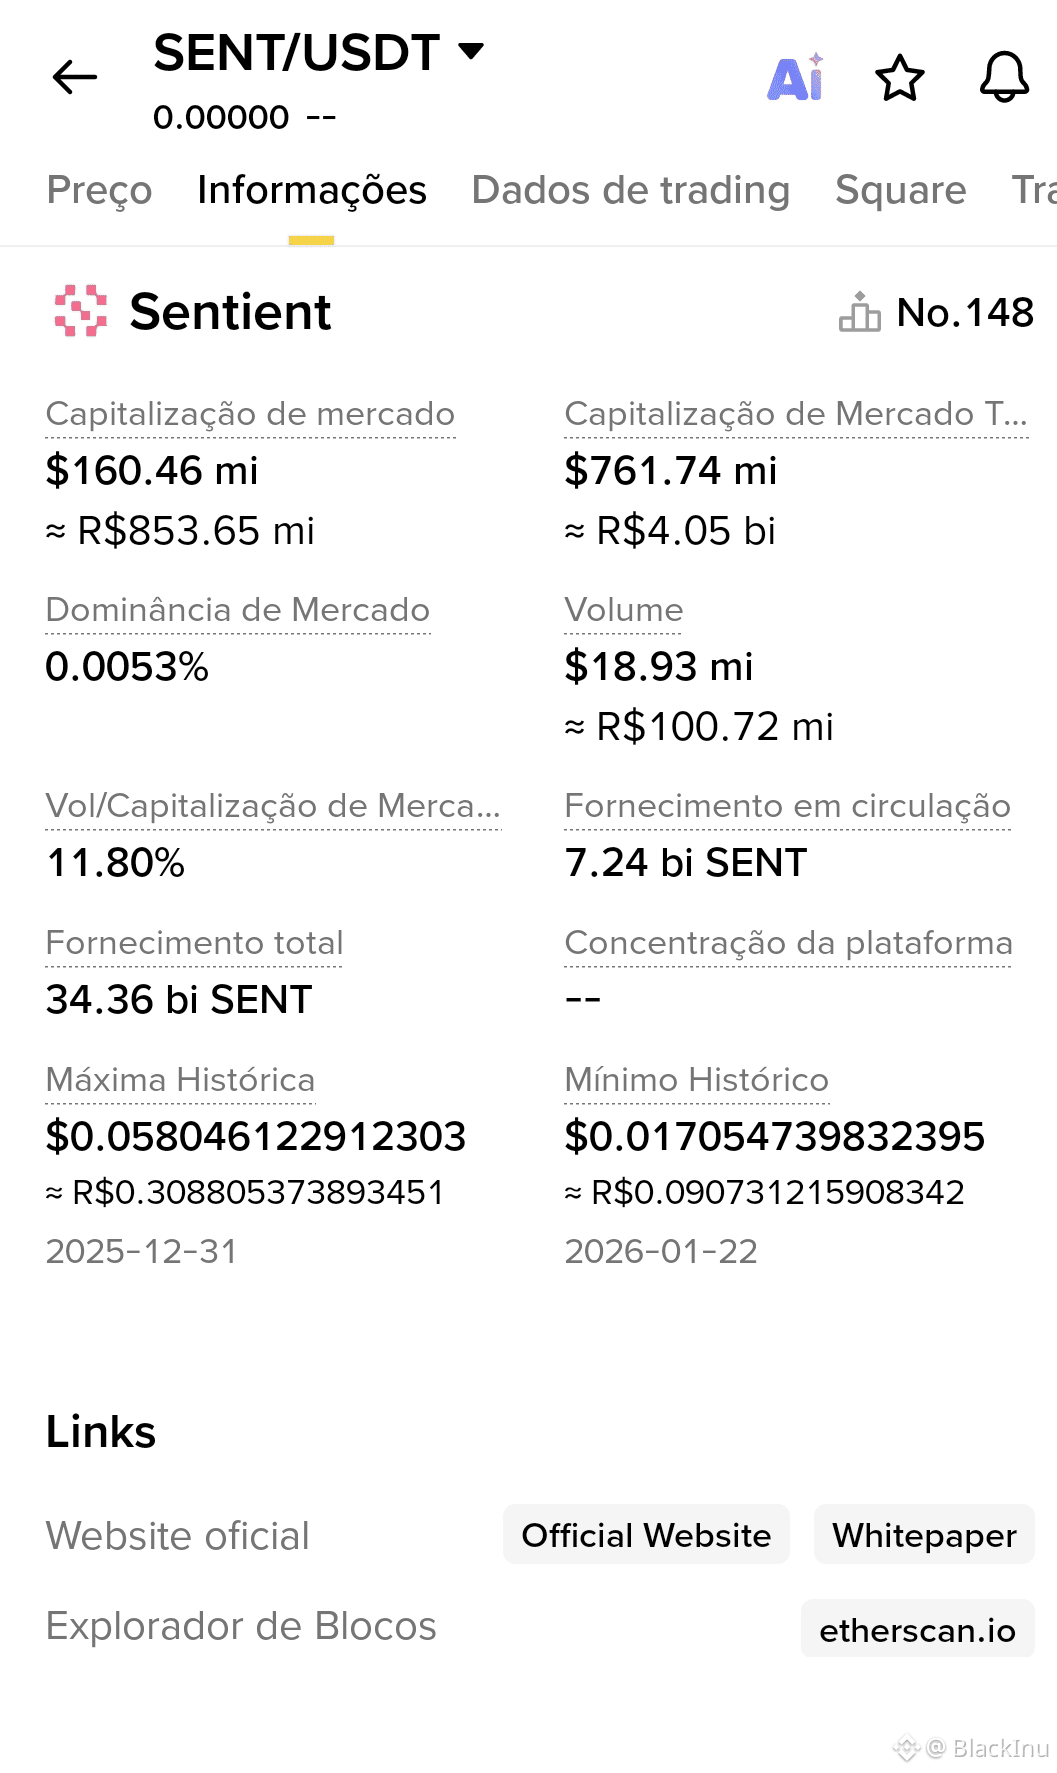Show Capitalização de mercado explanation

pyautogui.click(x=250, y=414)
